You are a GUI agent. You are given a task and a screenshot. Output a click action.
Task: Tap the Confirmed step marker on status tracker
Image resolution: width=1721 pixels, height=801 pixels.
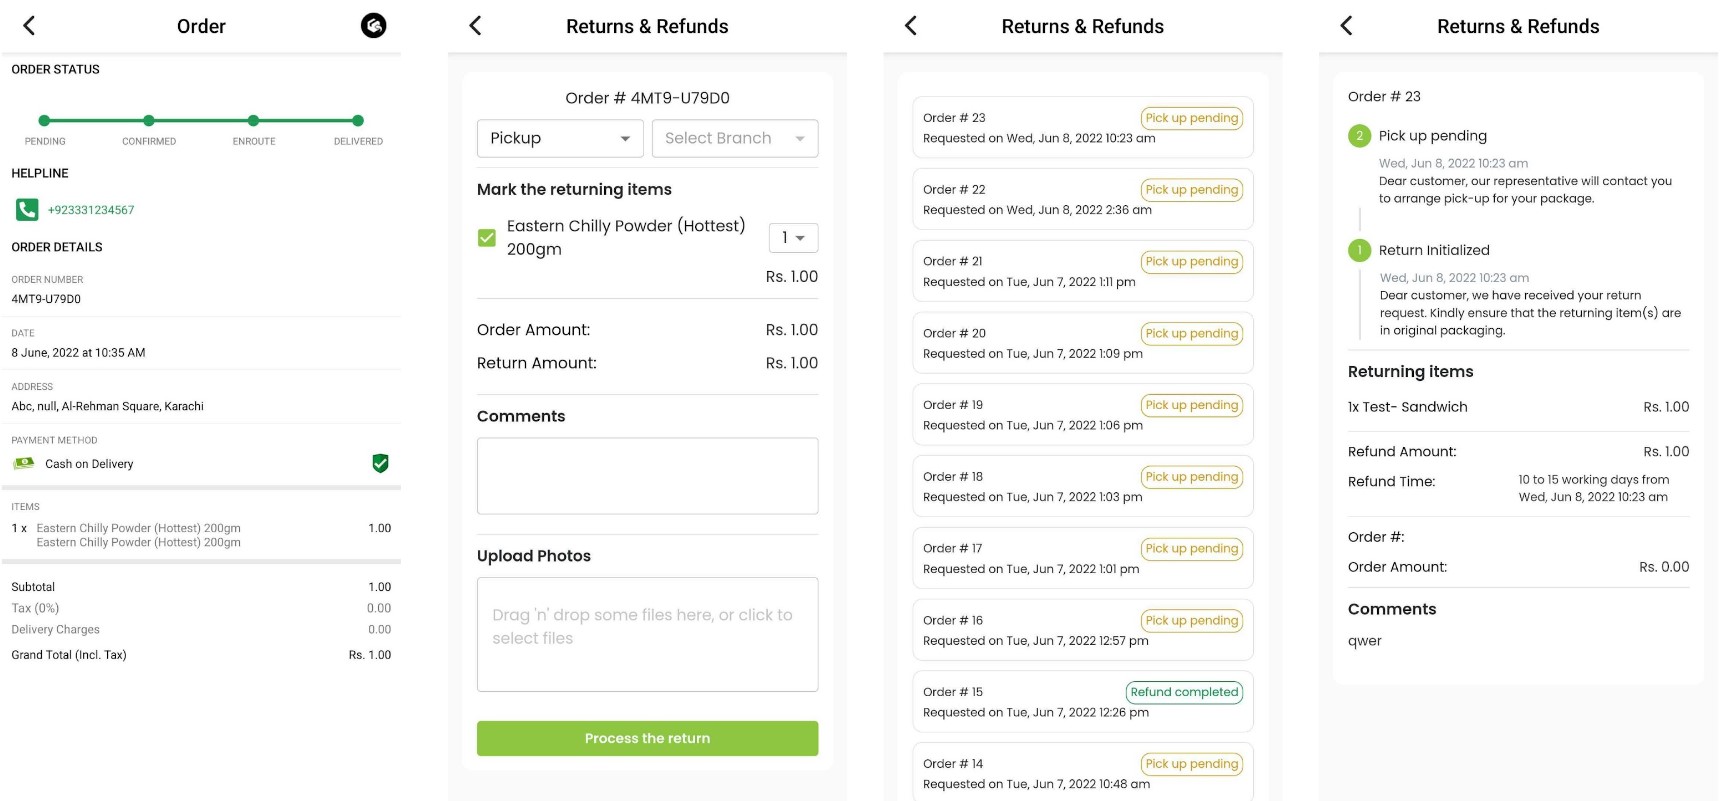pyautogui.click(x=149, y=121)
